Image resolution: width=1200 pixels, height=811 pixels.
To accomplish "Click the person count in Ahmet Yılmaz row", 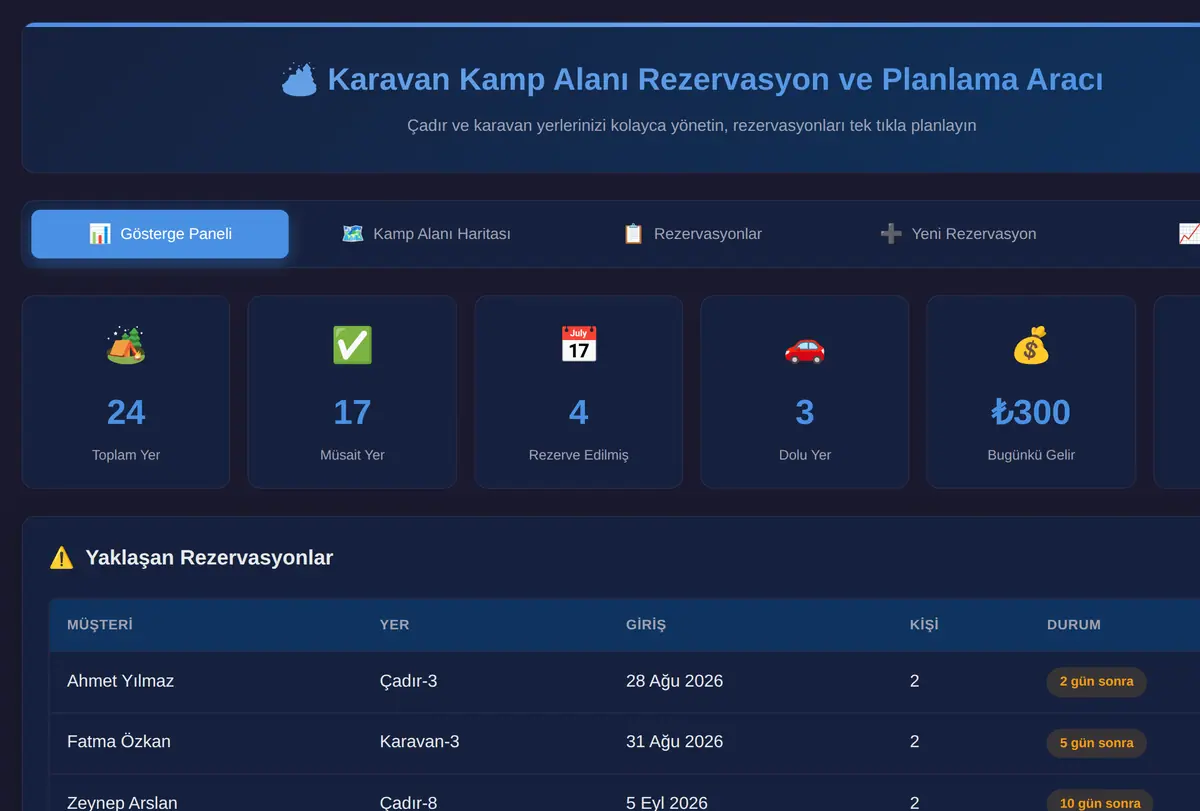I will (x=915, y=681).
